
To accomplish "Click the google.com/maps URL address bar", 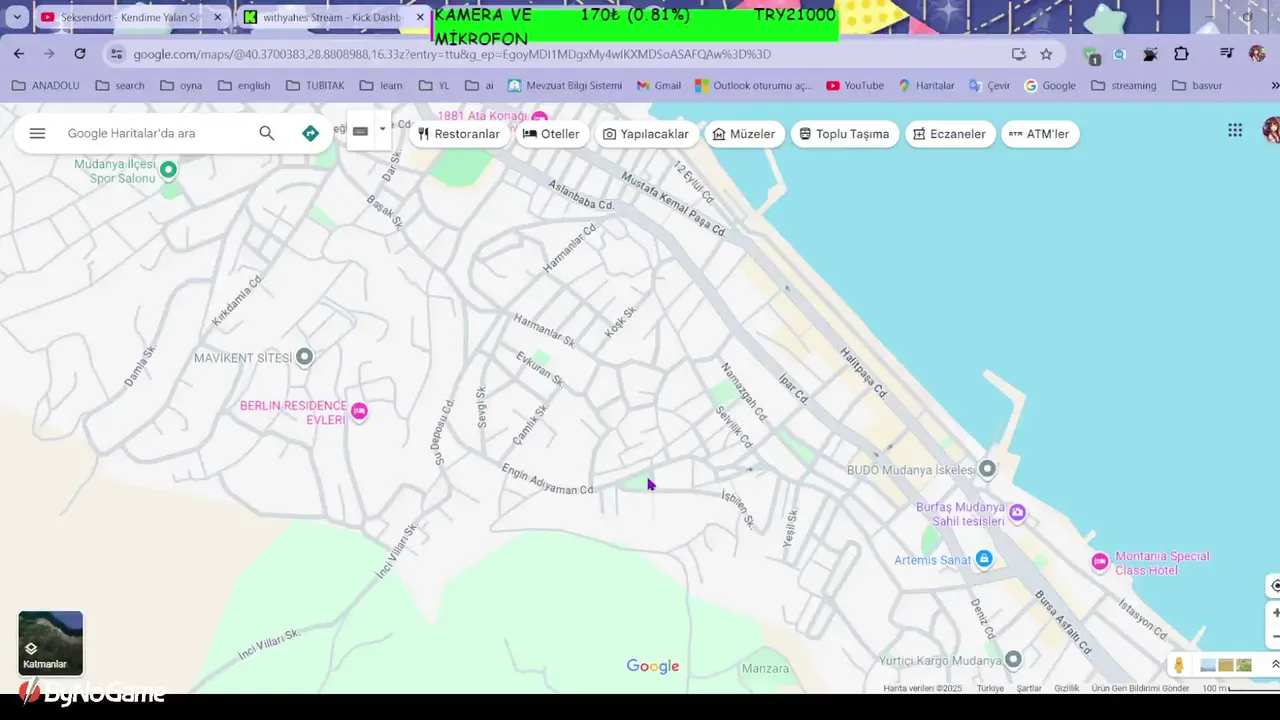I will [452, 54].
